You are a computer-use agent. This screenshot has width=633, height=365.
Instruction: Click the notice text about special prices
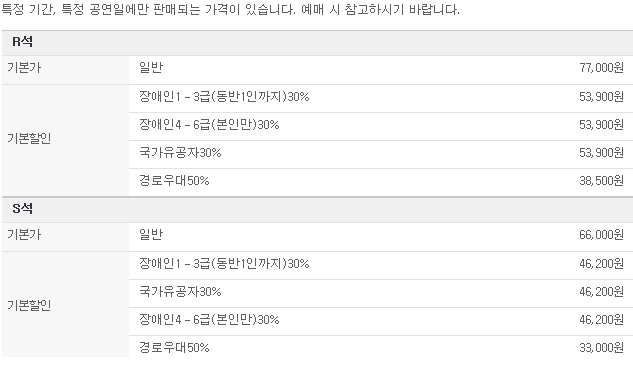231,9
